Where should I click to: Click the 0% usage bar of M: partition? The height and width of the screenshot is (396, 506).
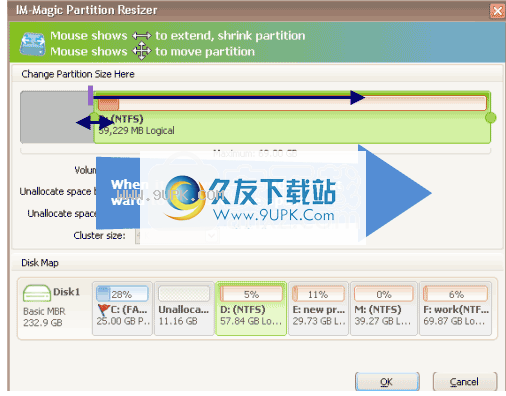click(384, 294)
